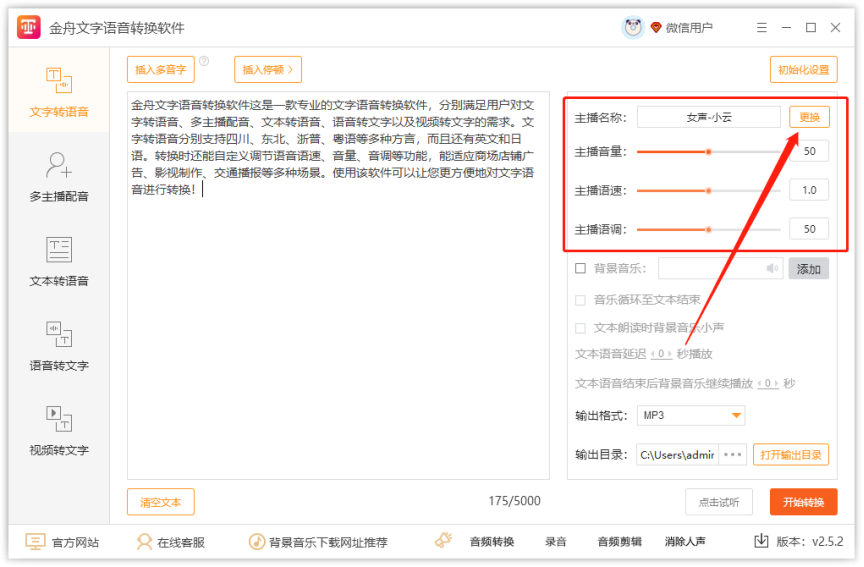Switch to 多主播配音 mode
Screen dimensions: 864x567
tap(59, 176)
